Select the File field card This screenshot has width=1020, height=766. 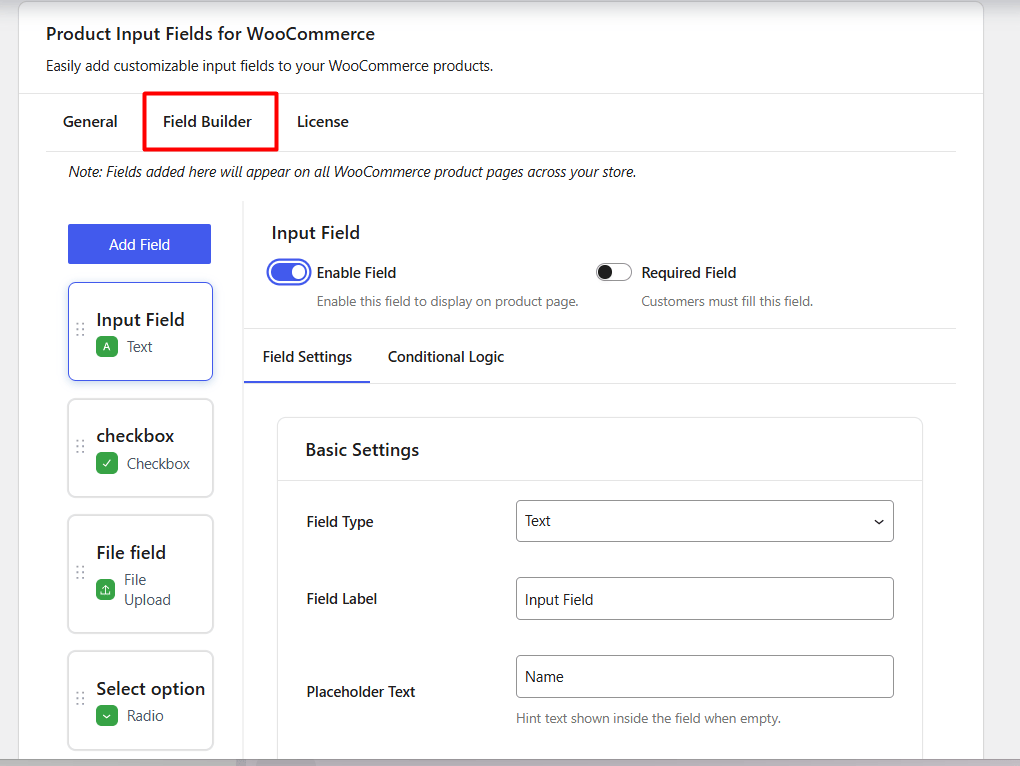pyautogui.click(x=141, y=574)
